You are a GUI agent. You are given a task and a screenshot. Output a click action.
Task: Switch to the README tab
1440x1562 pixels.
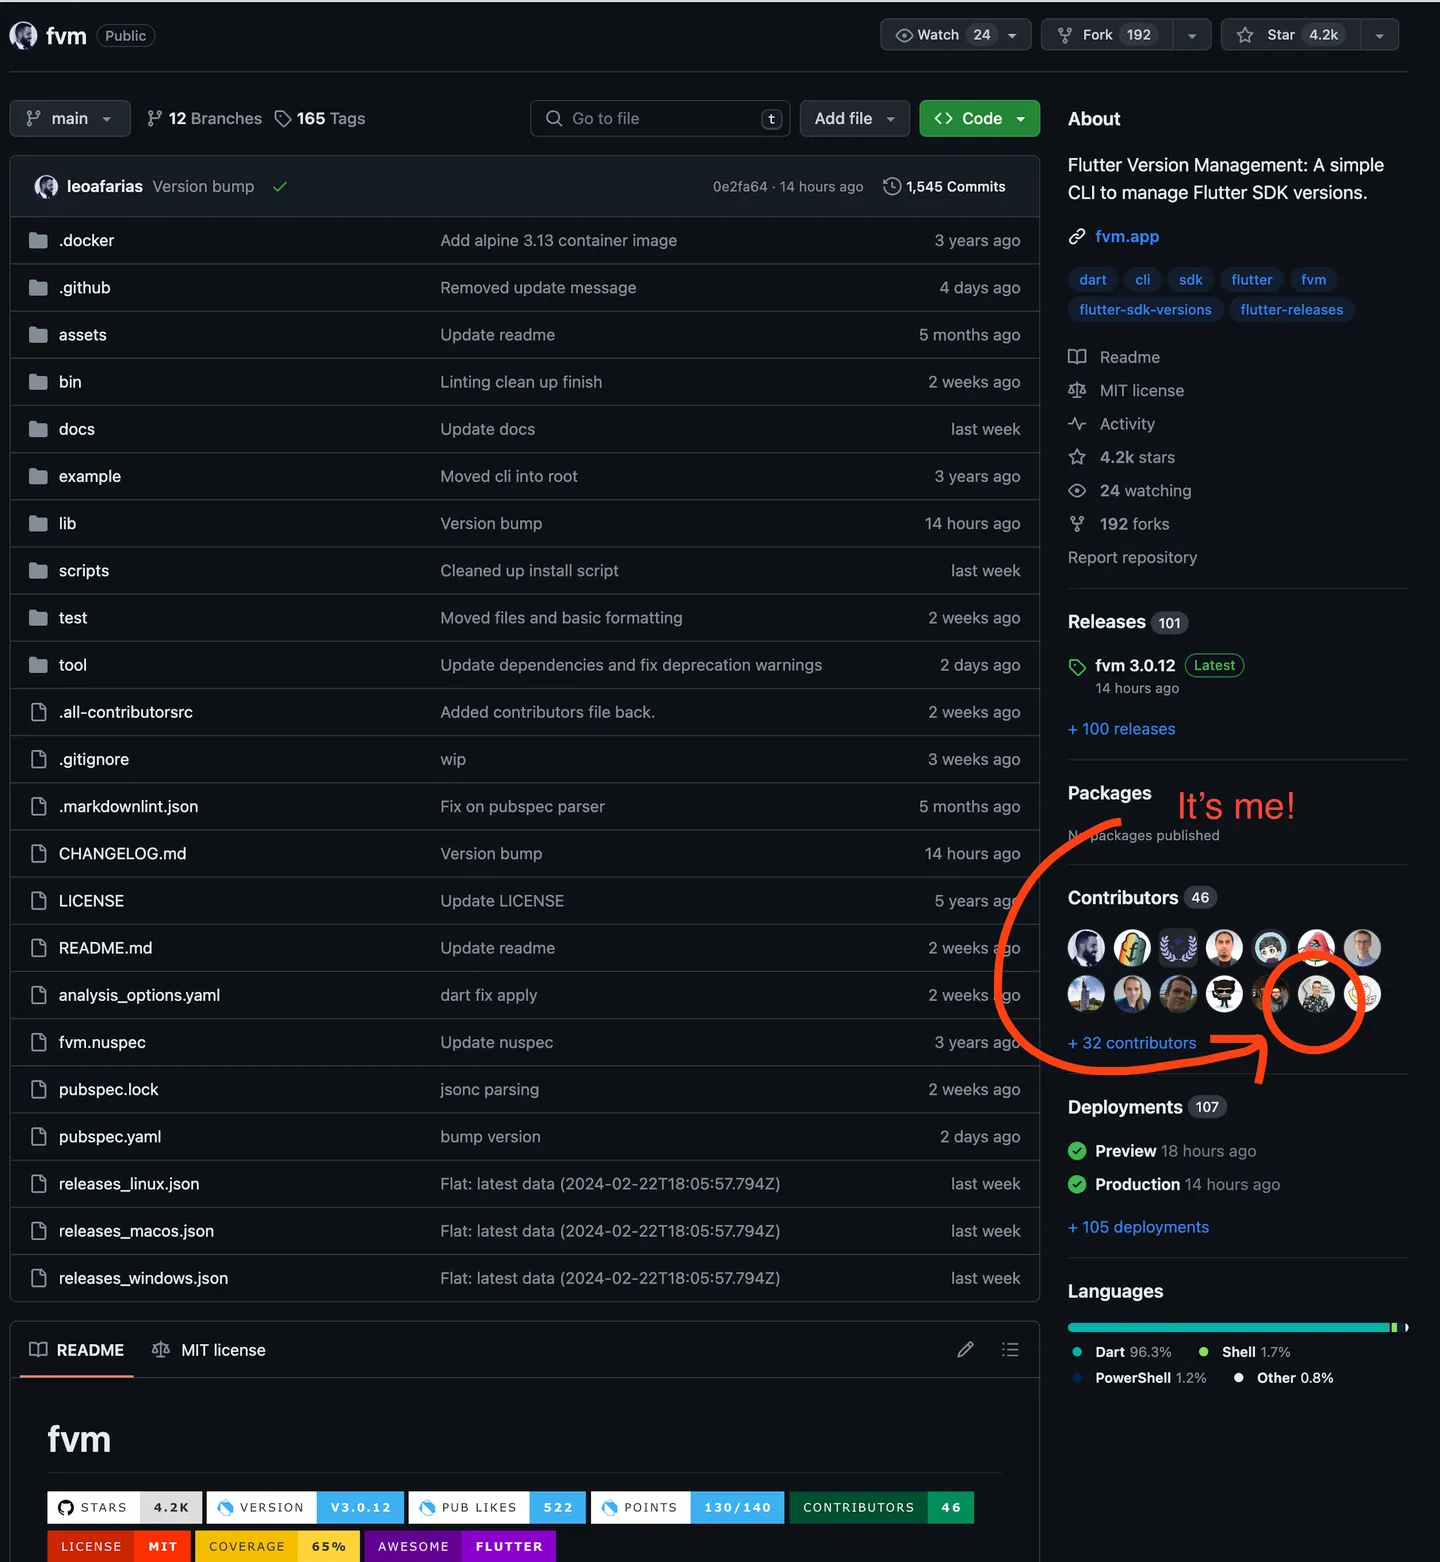76,1351
